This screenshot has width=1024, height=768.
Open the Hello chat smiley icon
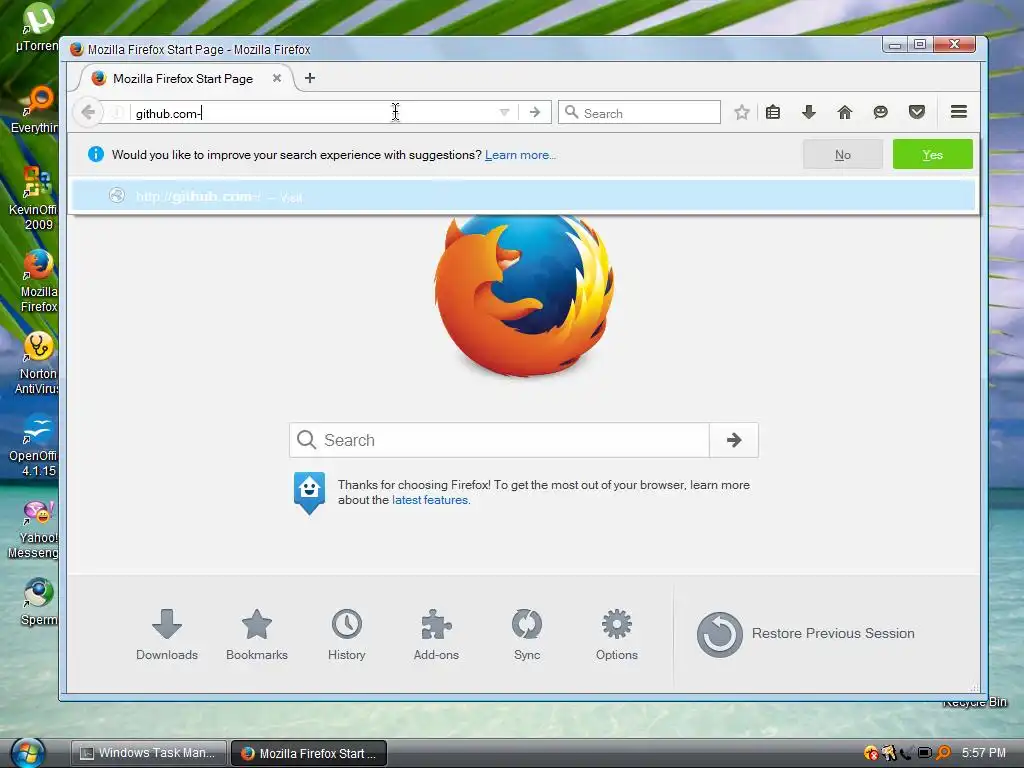pyautogui.click(x=880, y=112)
